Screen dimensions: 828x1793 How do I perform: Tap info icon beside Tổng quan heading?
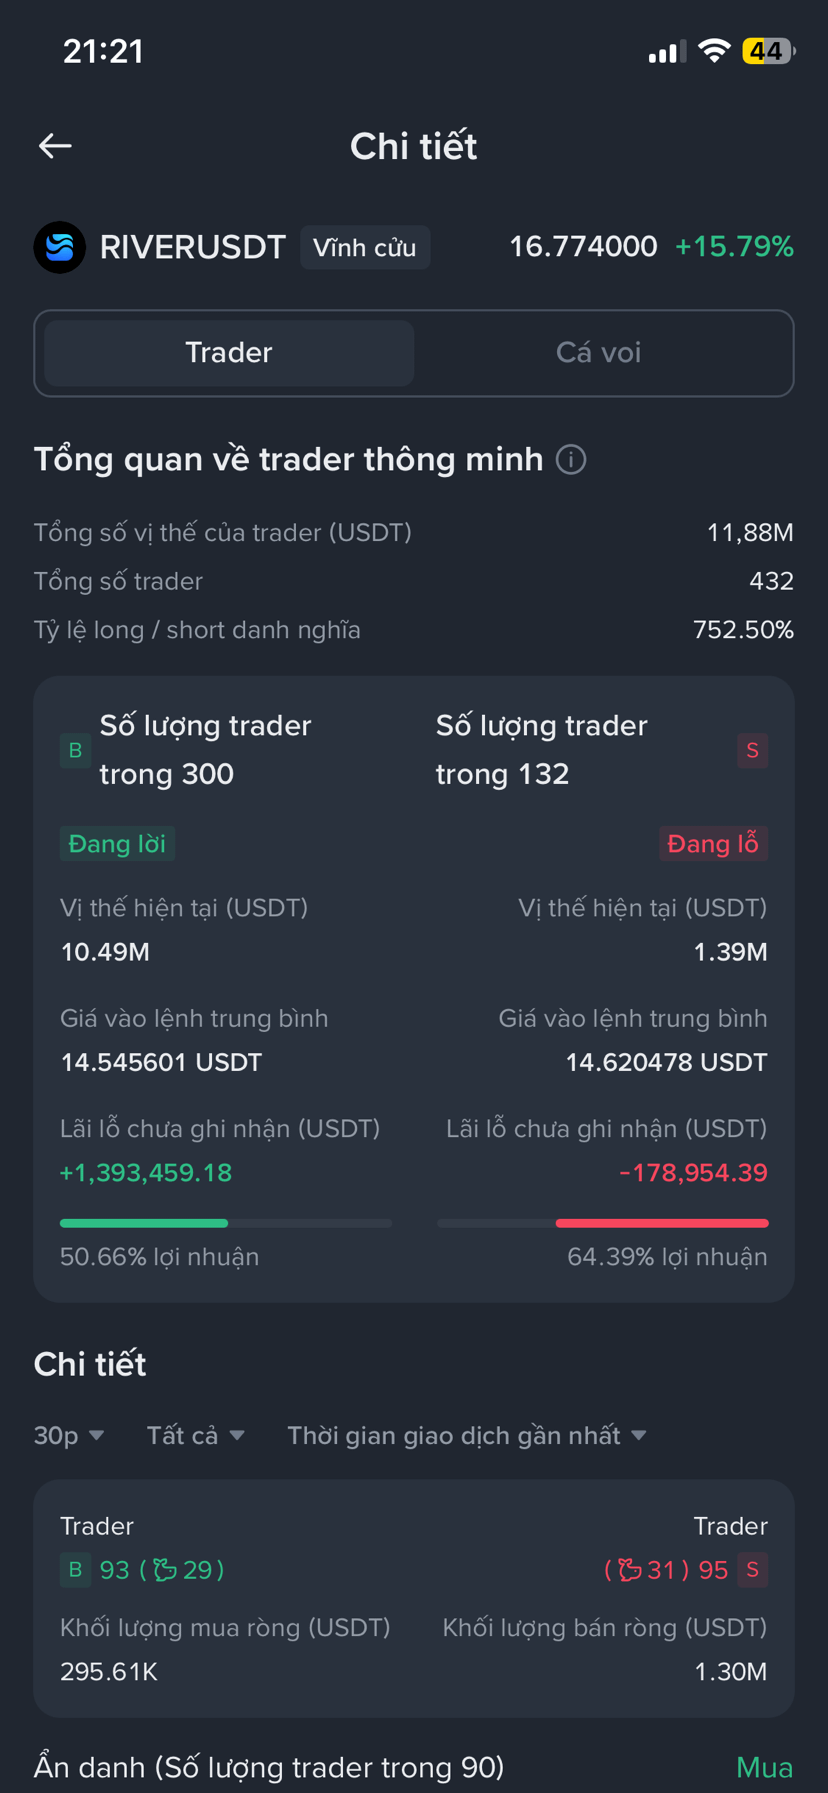pyautogui.click(x=571, y=460)
